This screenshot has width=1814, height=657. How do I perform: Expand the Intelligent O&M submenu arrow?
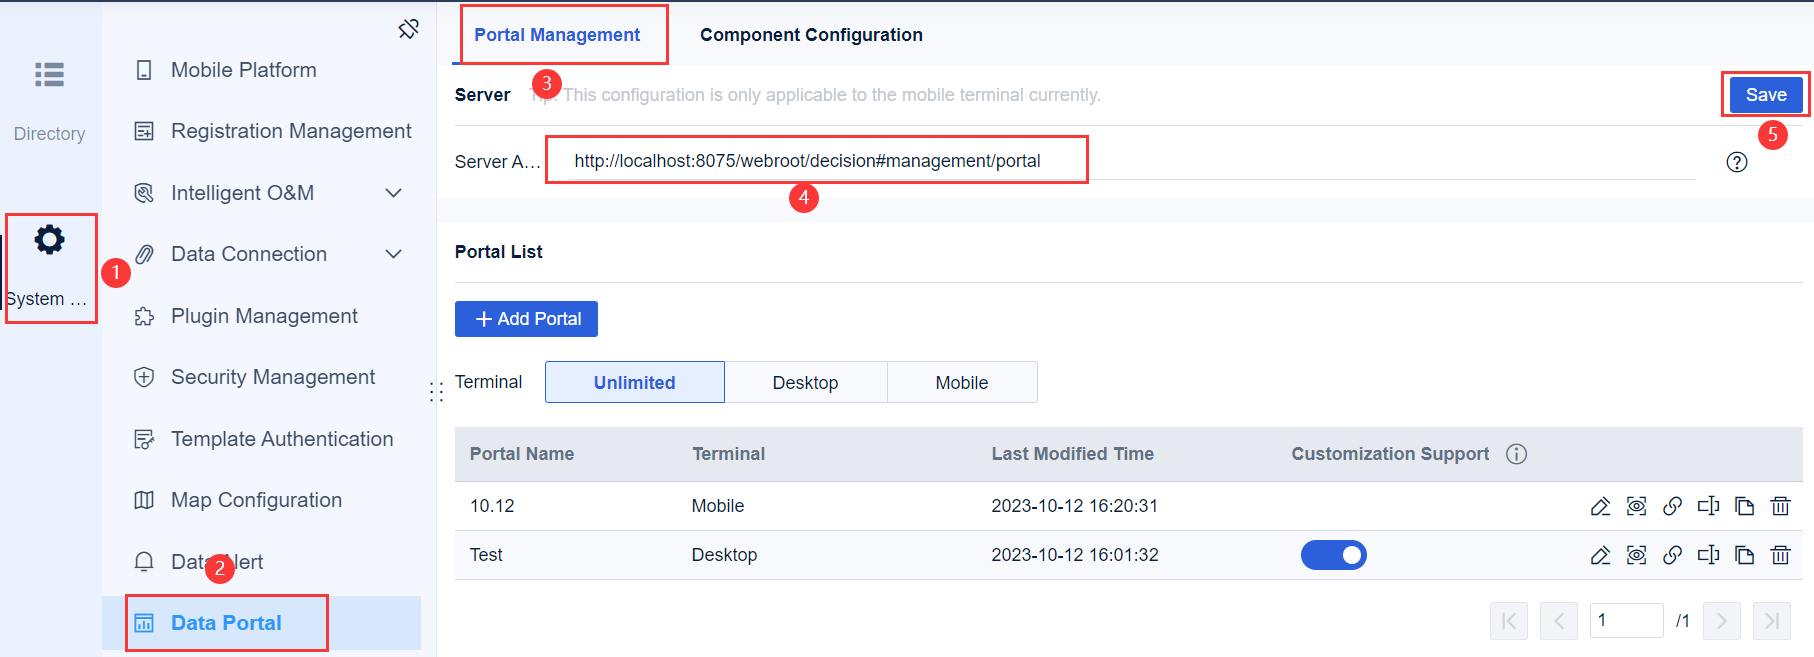394,193
